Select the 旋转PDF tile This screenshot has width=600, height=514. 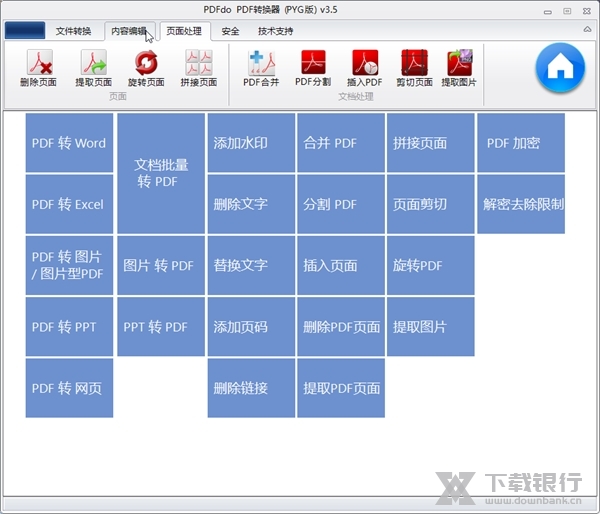pyautogui.click(x=431, y=265)
